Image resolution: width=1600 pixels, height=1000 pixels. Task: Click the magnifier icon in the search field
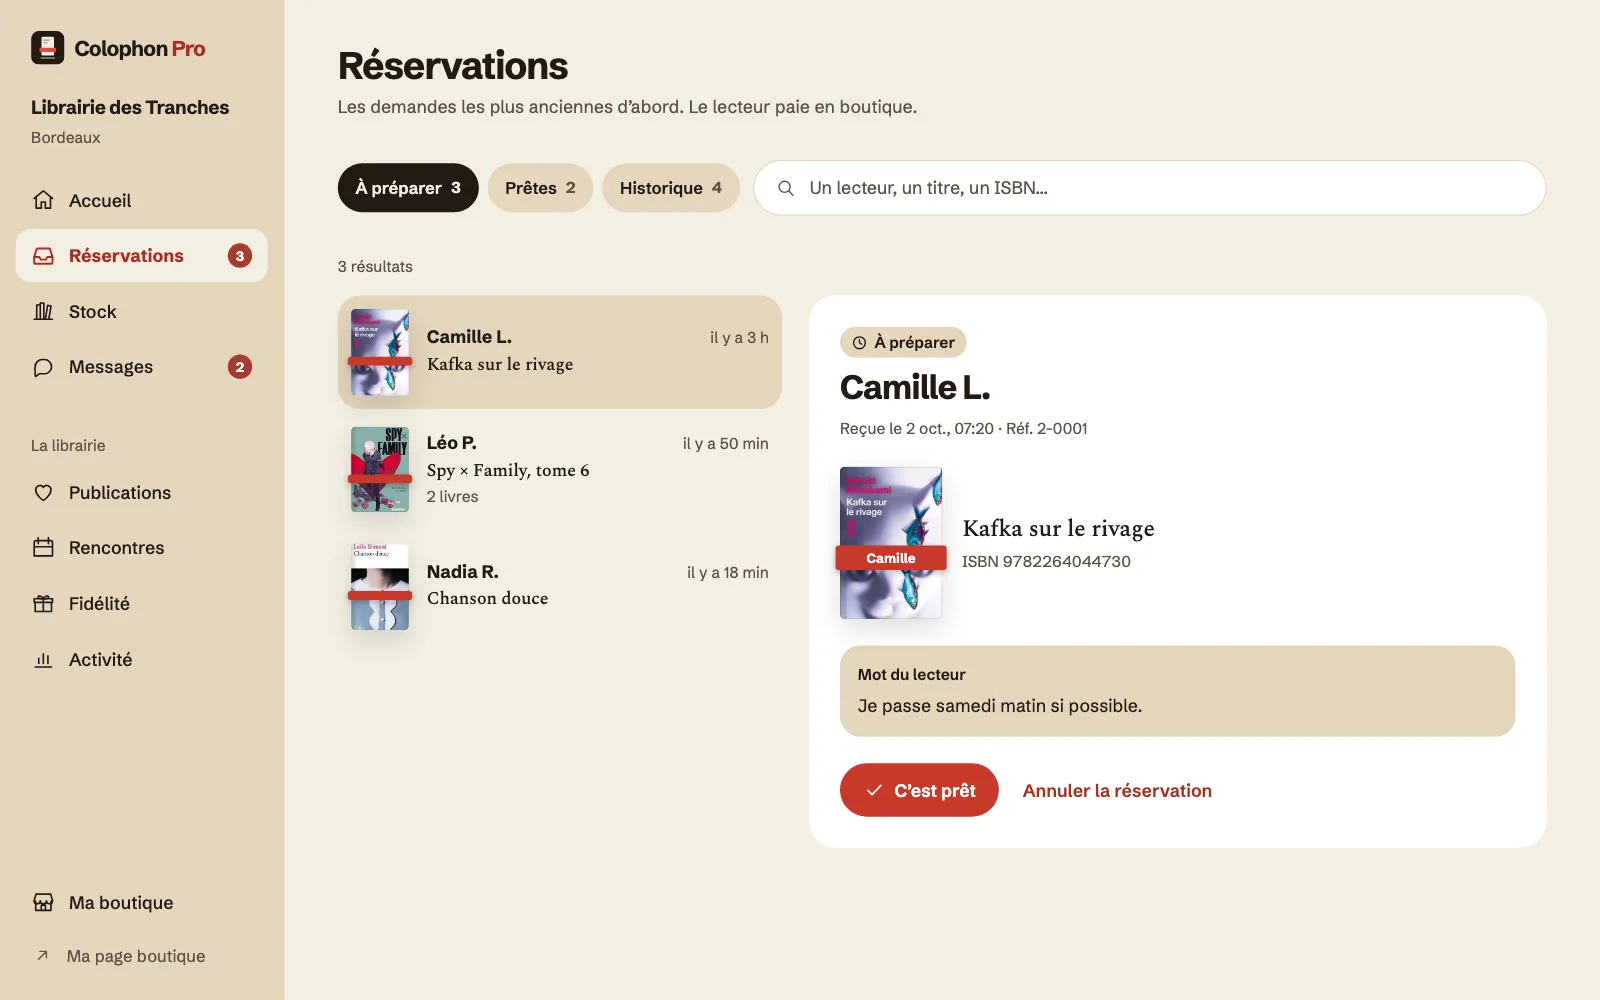pos(786,188)
